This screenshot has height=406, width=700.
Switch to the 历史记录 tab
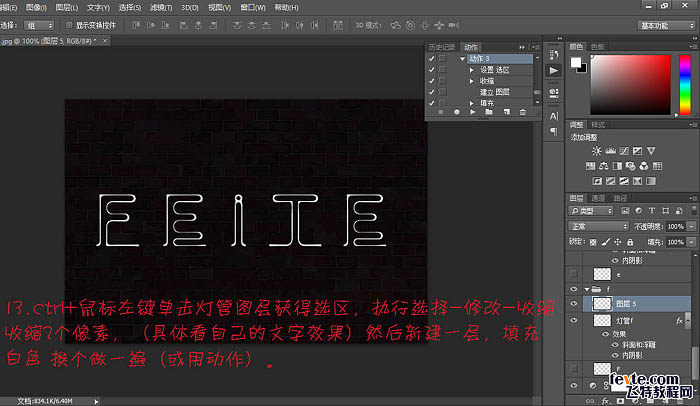click(441, 46)
